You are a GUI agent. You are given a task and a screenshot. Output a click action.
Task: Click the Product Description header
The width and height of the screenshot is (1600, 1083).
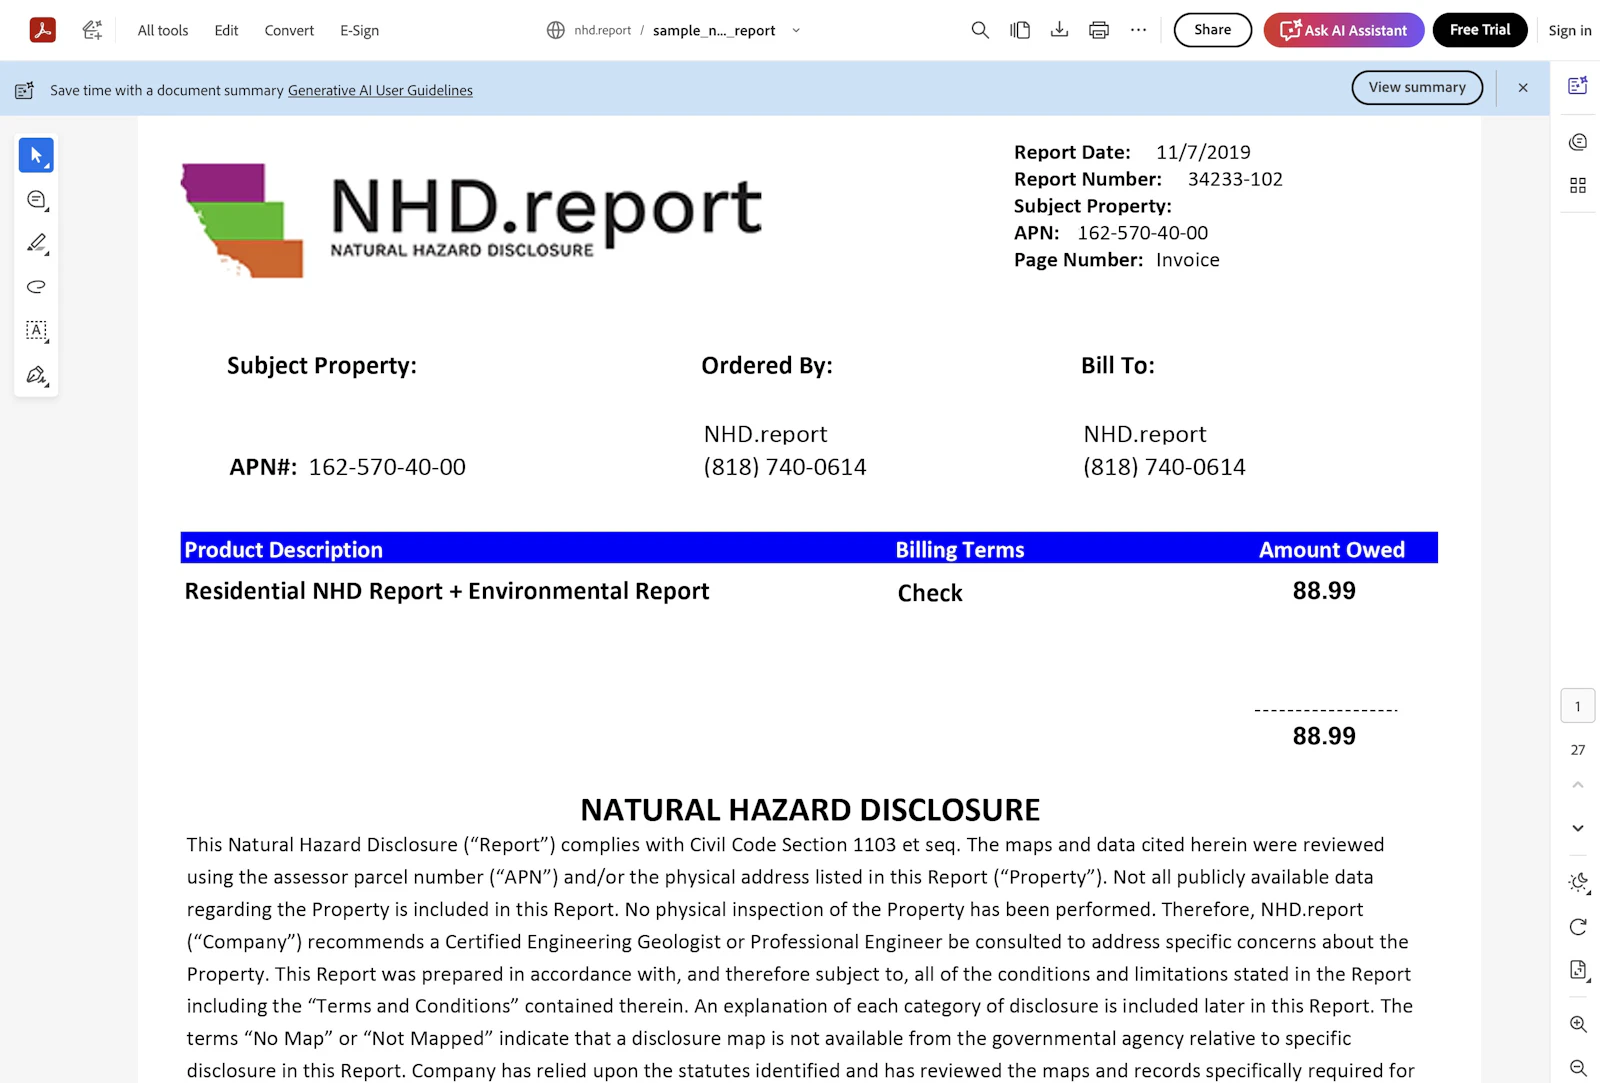[x=284, y=549]
